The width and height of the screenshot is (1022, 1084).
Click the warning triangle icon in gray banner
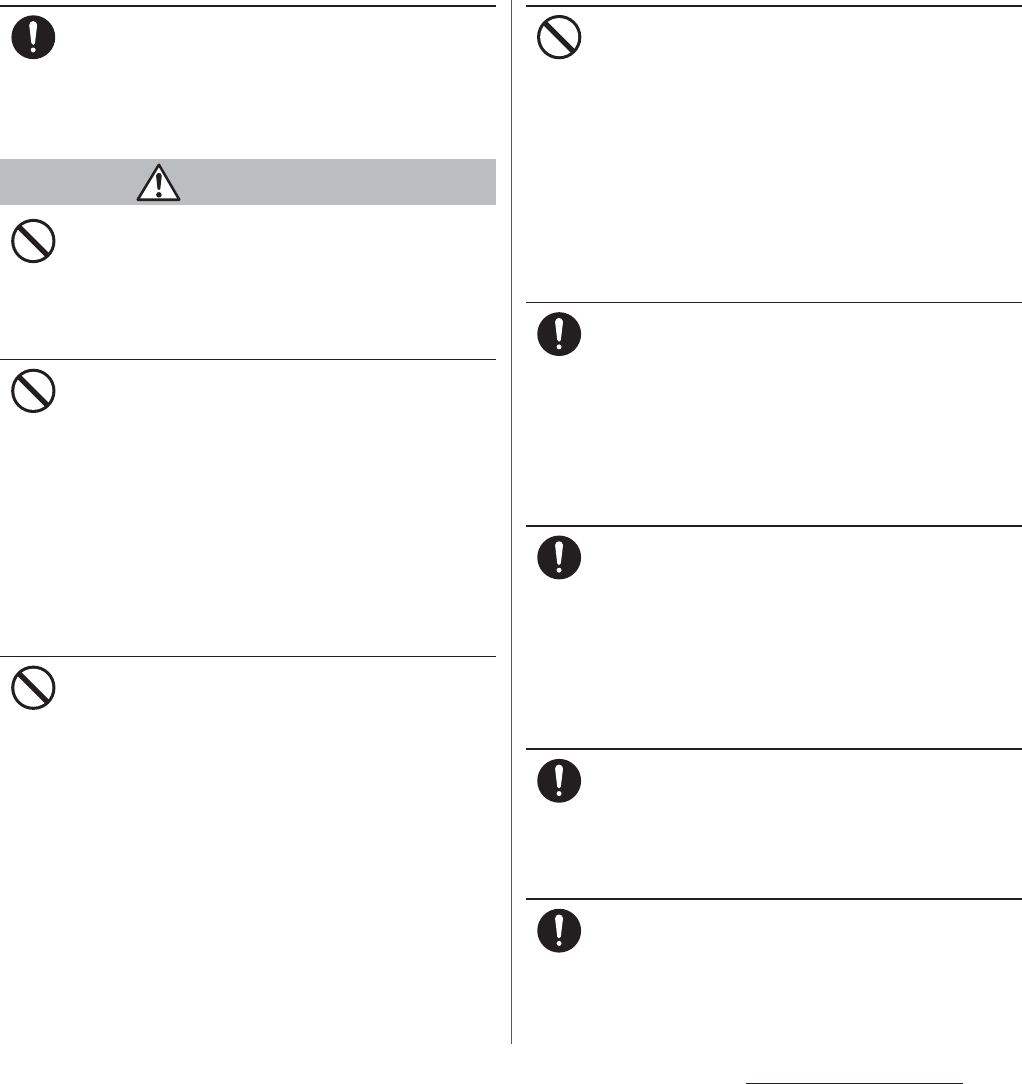(158, 183)
